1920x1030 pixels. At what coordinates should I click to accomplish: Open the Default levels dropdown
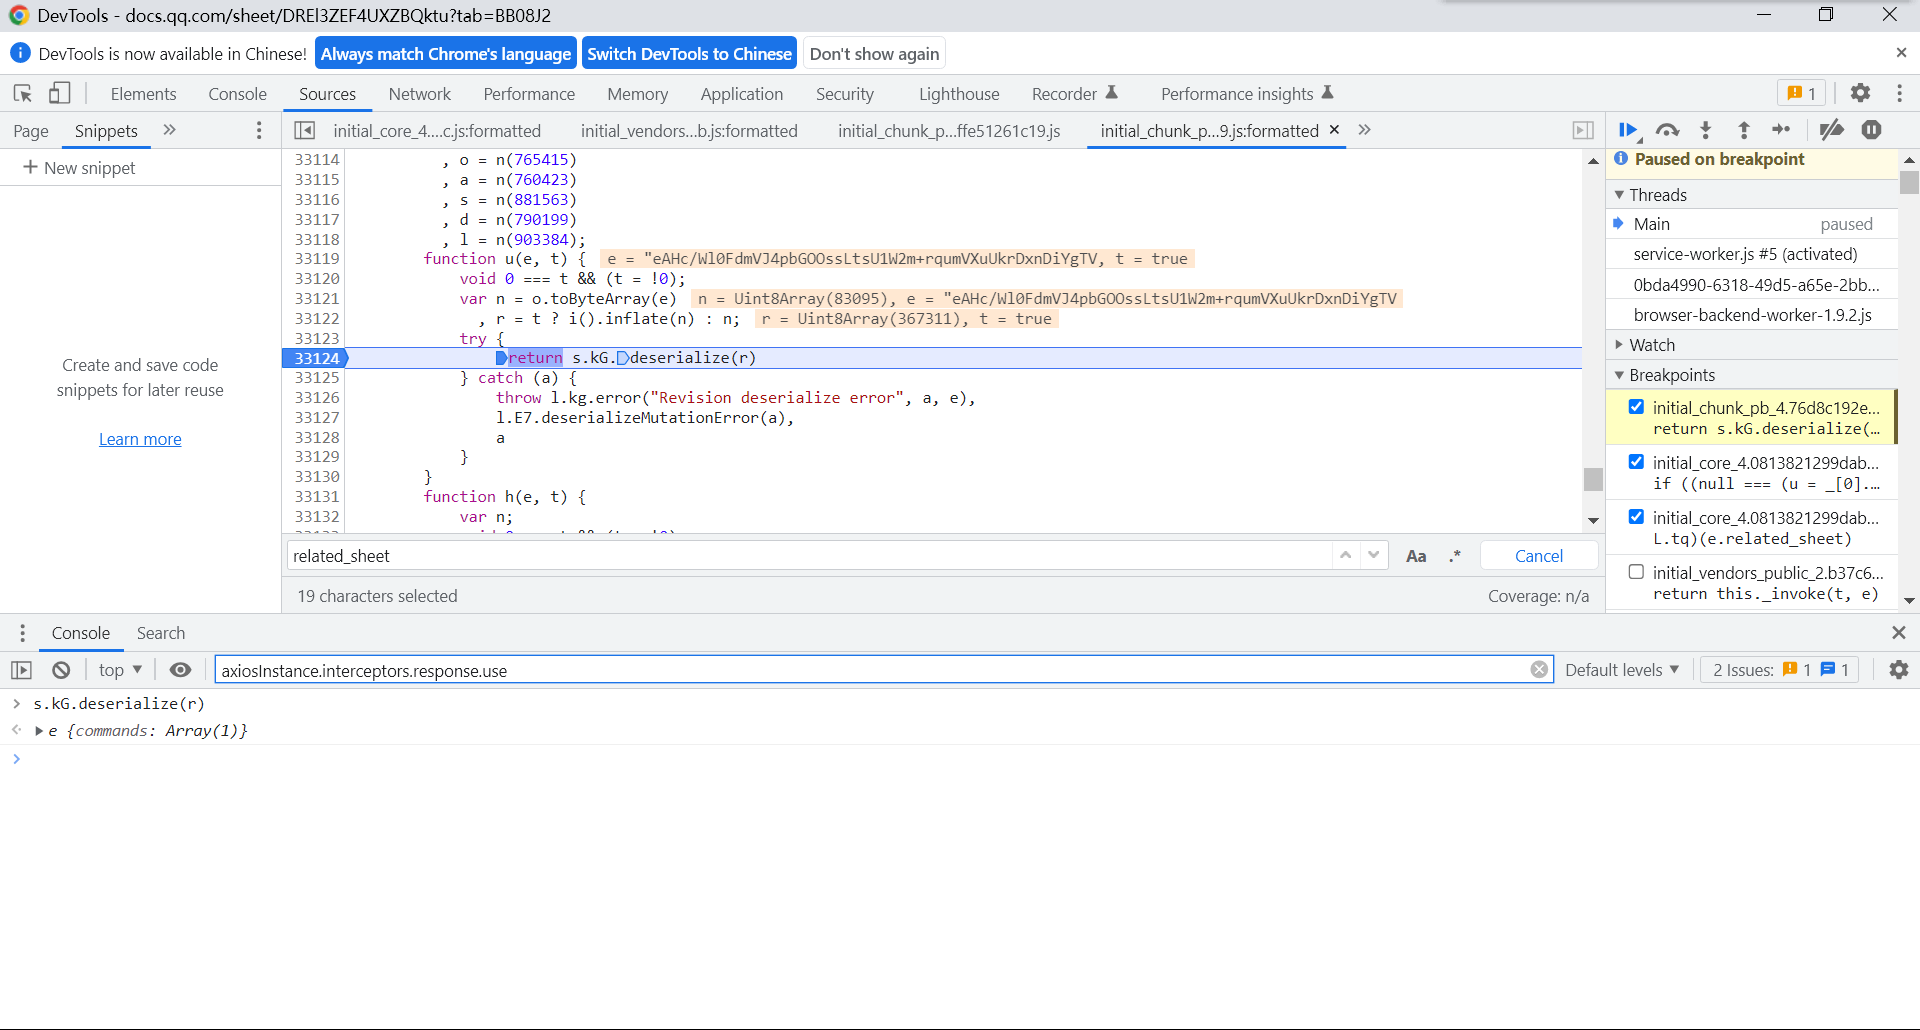click(1621, 670)
